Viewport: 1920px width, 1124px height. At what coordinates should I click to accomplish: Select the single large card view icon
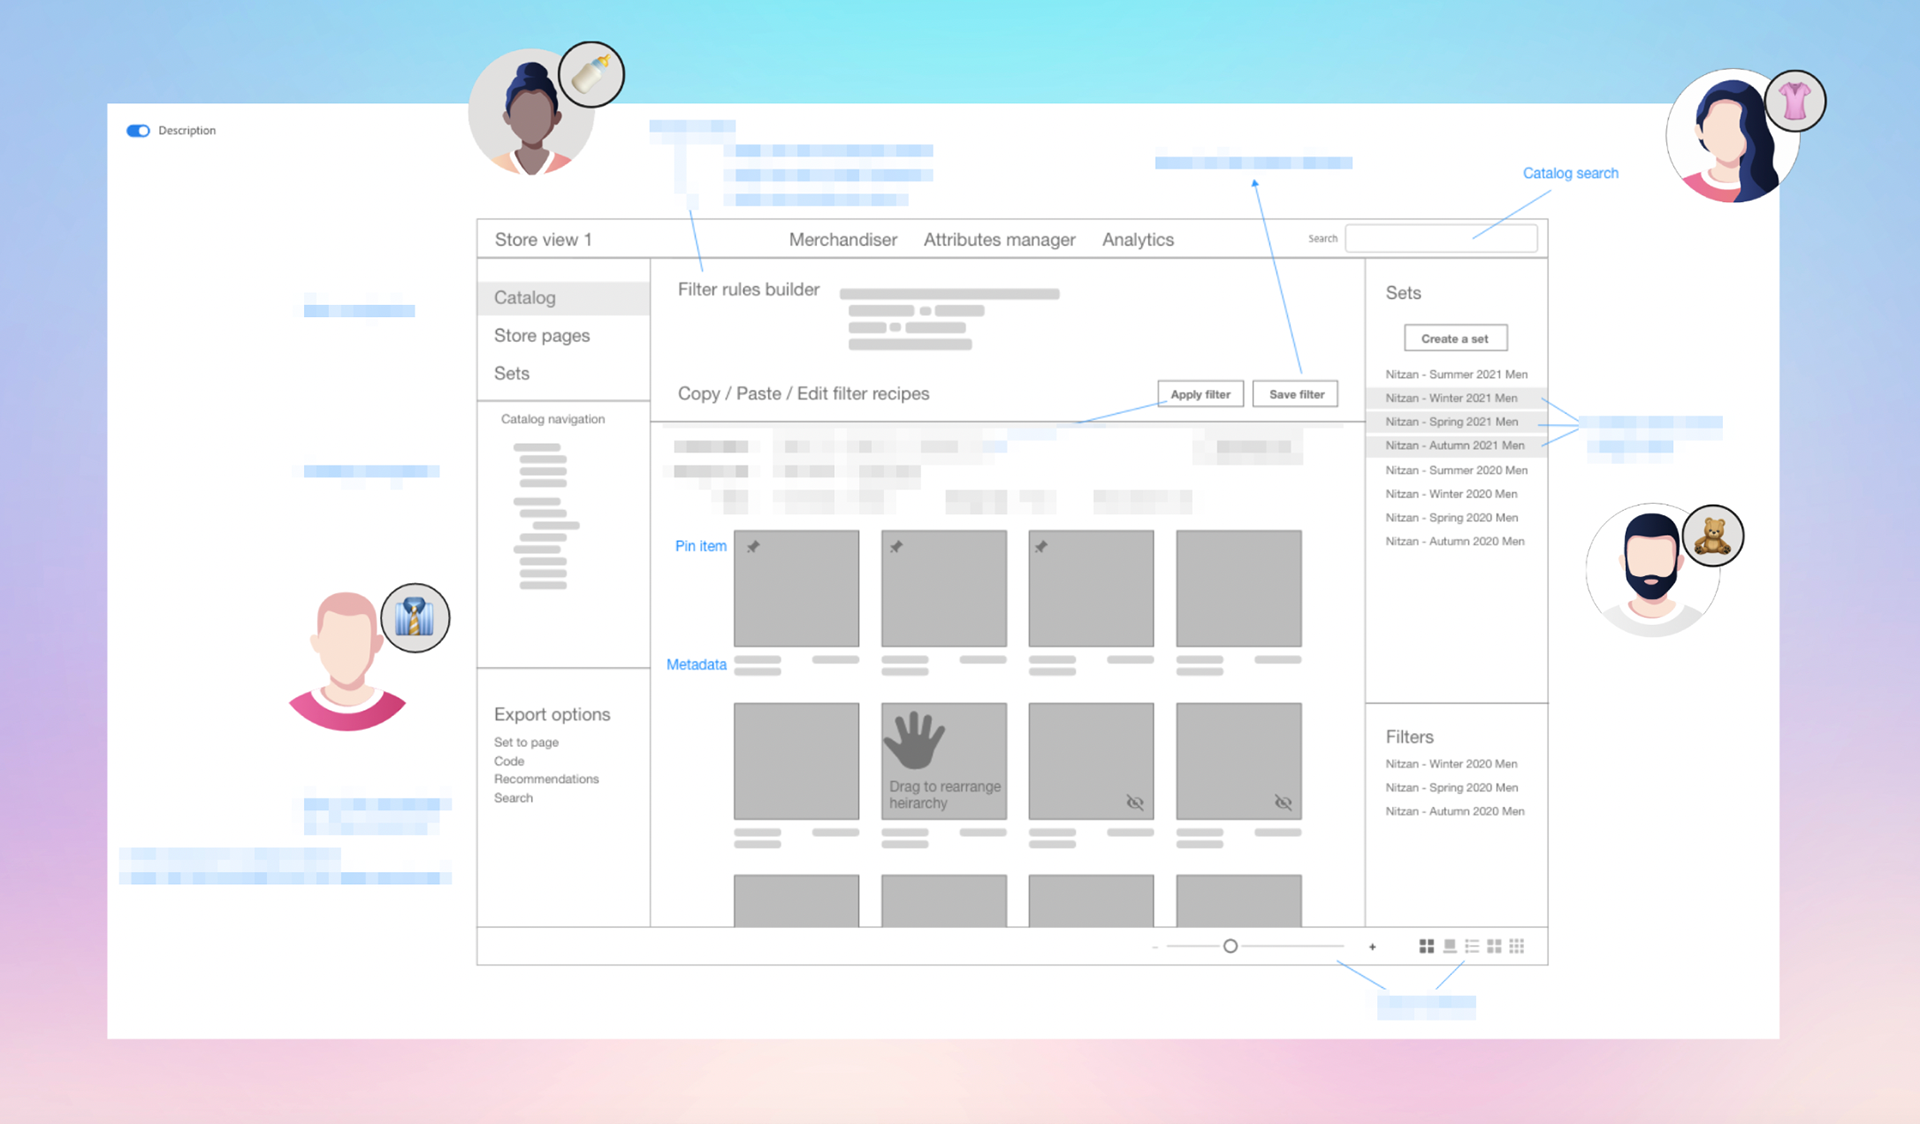(x=1450, y=946)
